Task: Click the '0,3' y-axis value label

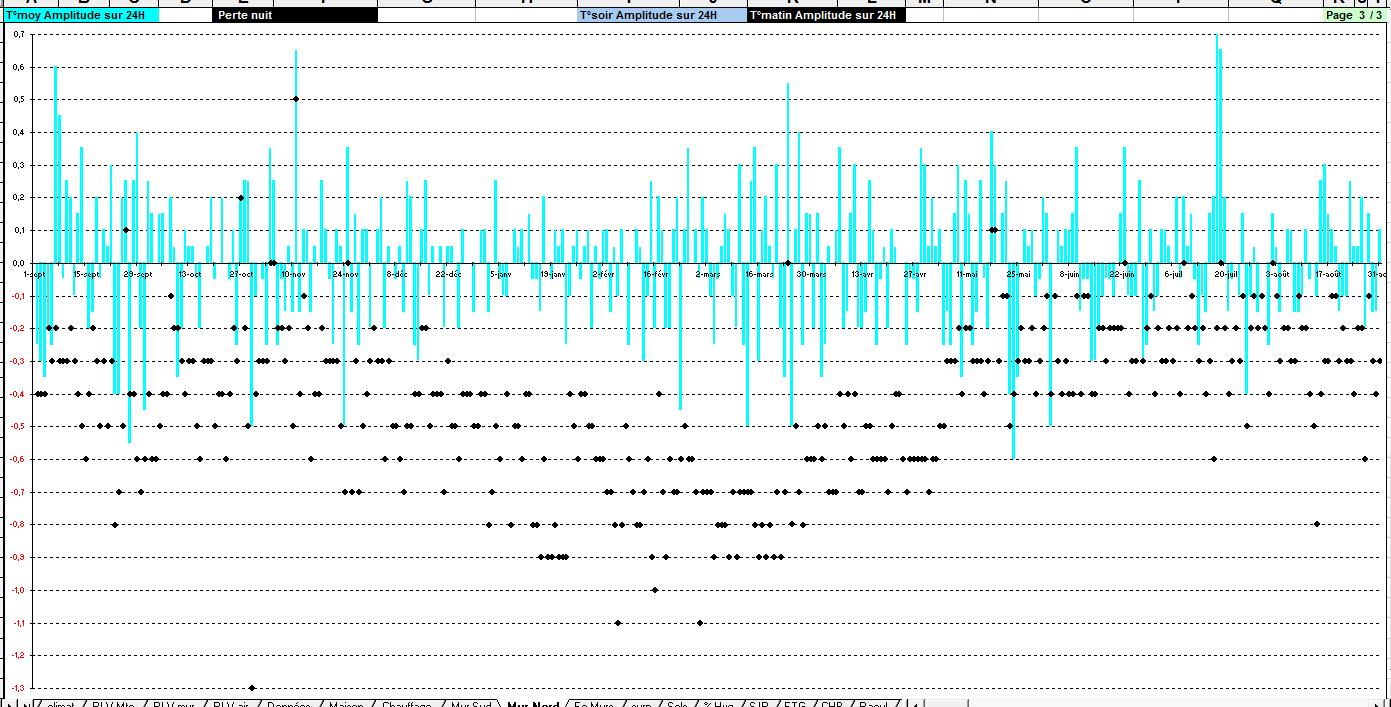Action: [19, 165]
